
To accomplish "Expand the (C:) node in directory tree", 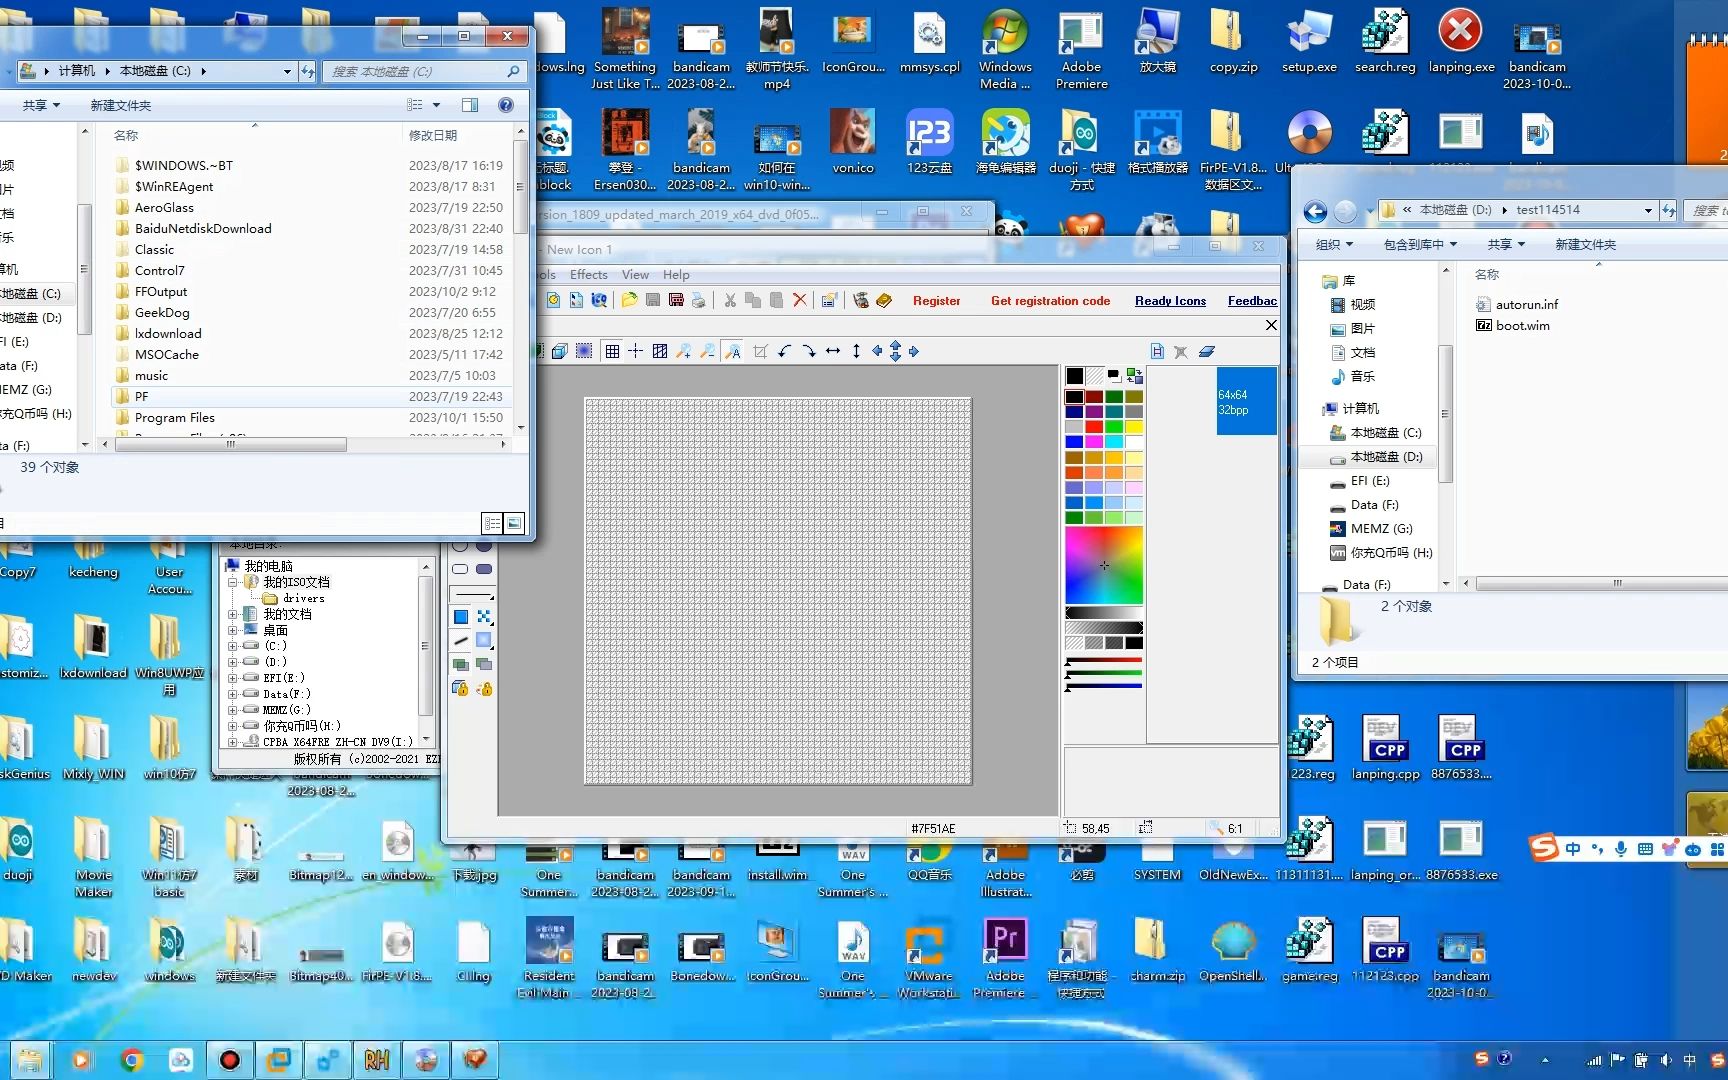I will [232, 646].
